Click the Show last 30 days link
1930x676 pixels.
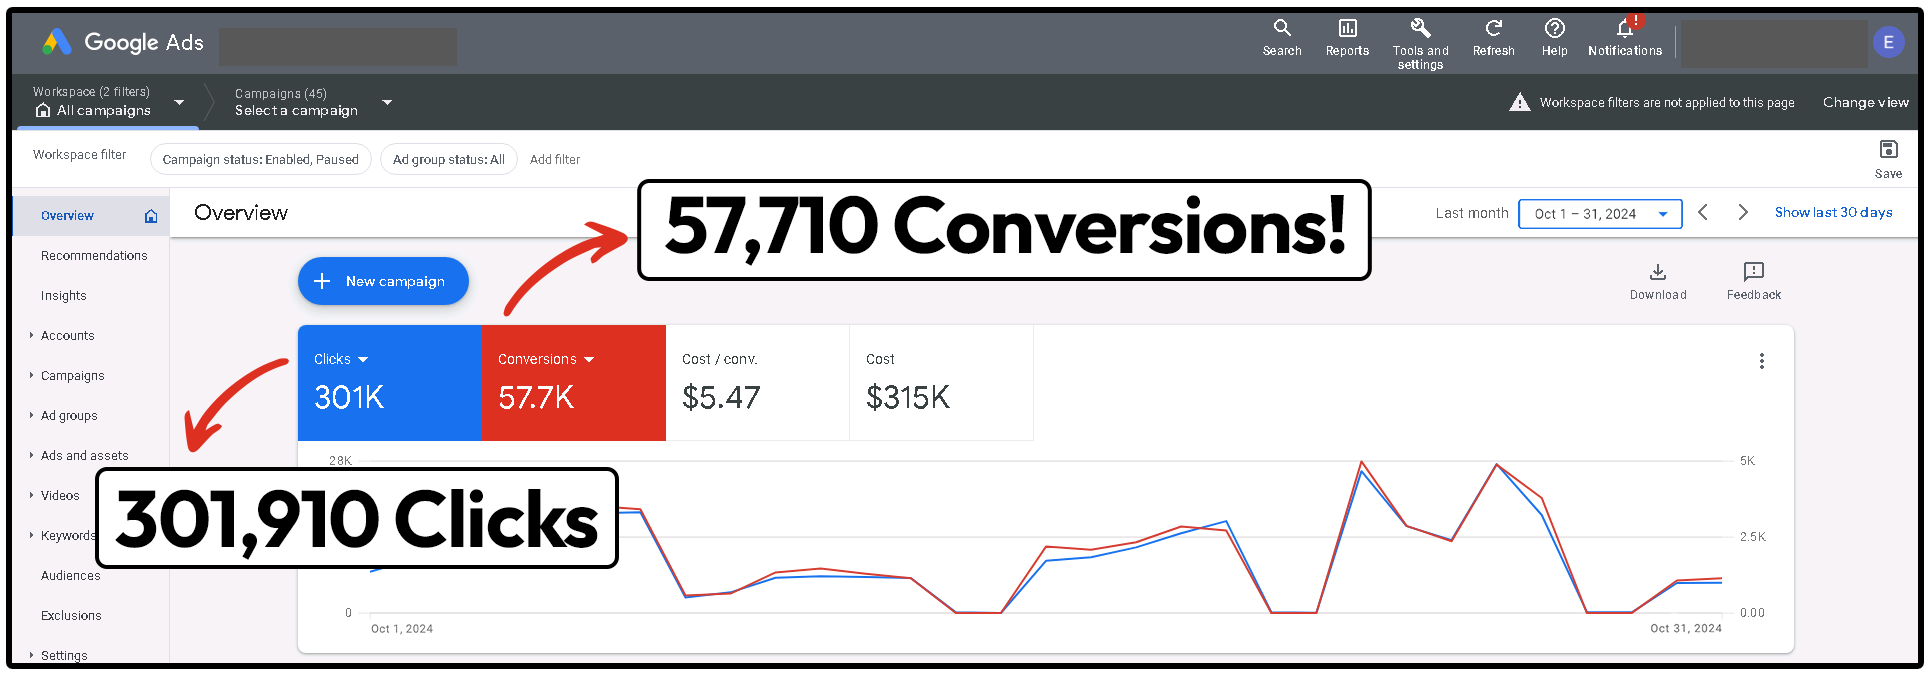point(1833,213)
